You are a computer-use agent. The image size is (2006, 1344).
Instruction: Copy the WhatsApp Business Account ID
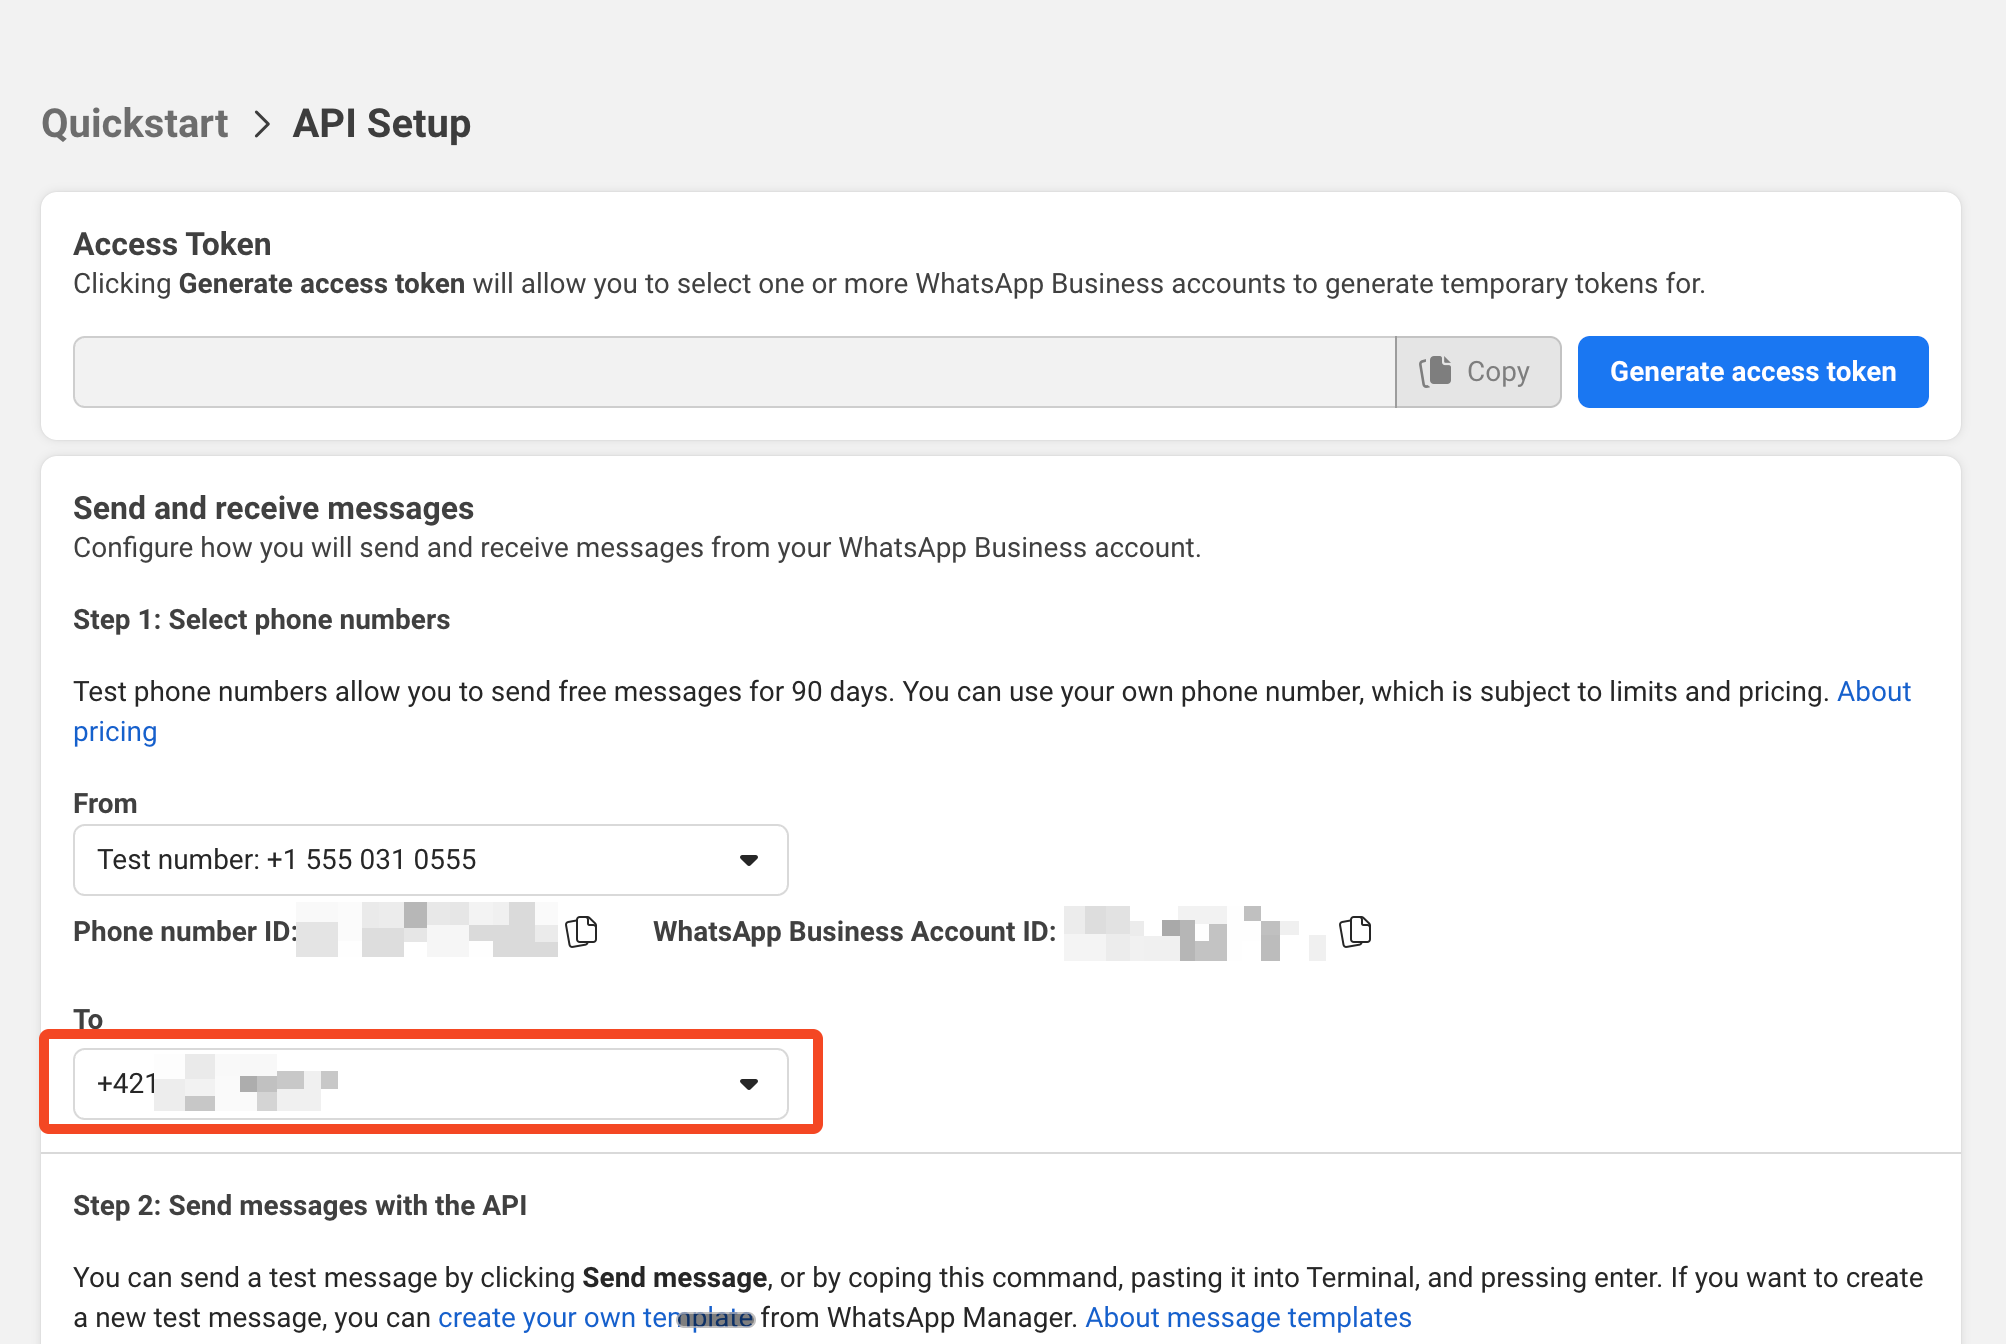(x=1355, y=931)
